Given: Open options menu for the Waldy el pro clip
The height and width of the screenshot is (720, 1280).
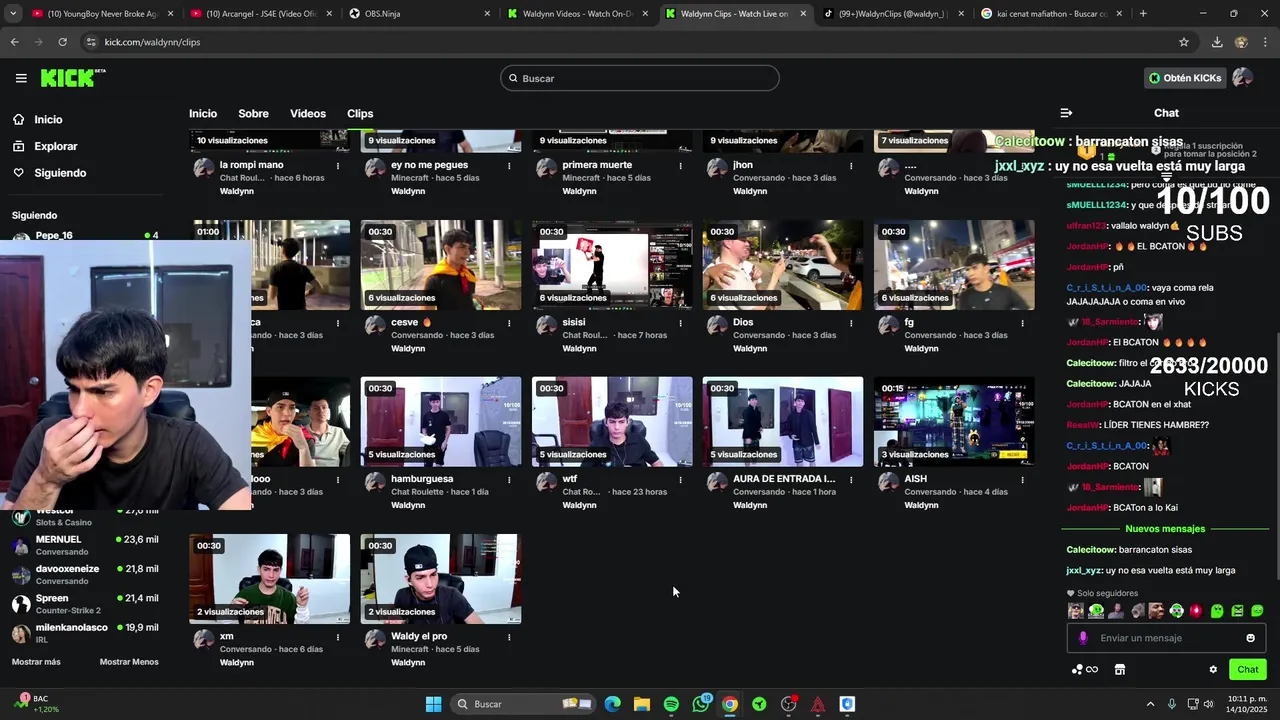Looking at the screenshot, I should [x=509, y=637].
